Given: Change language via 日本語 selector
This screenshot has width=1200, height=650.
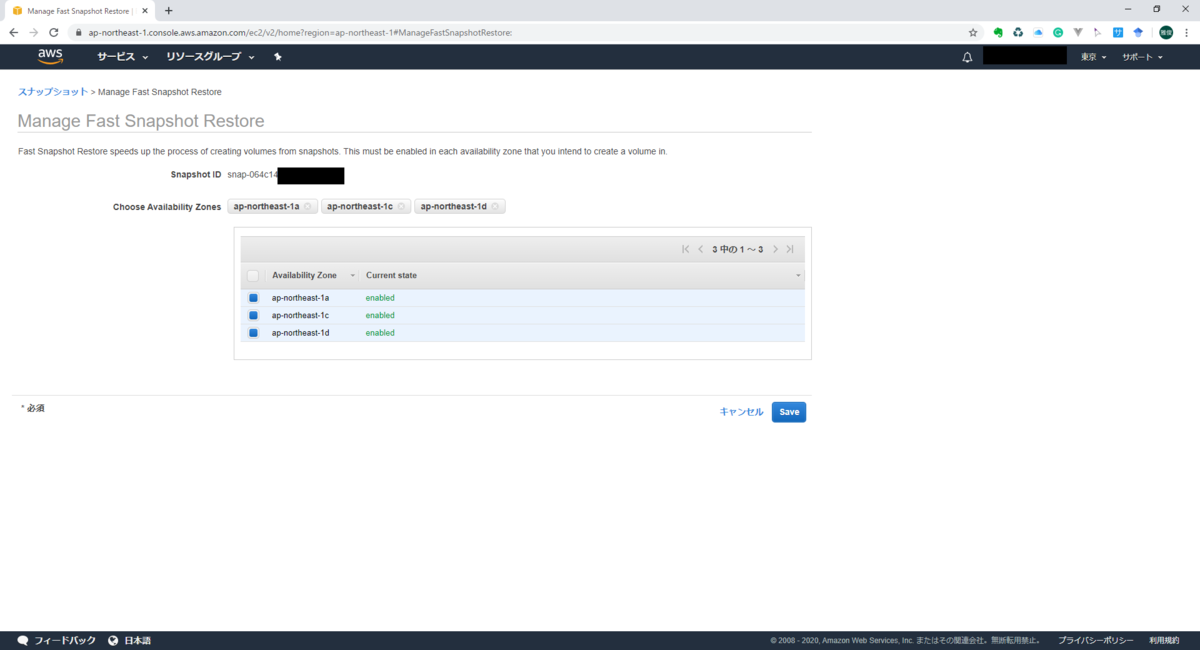Looking at the screenshot, I should 129,640.
